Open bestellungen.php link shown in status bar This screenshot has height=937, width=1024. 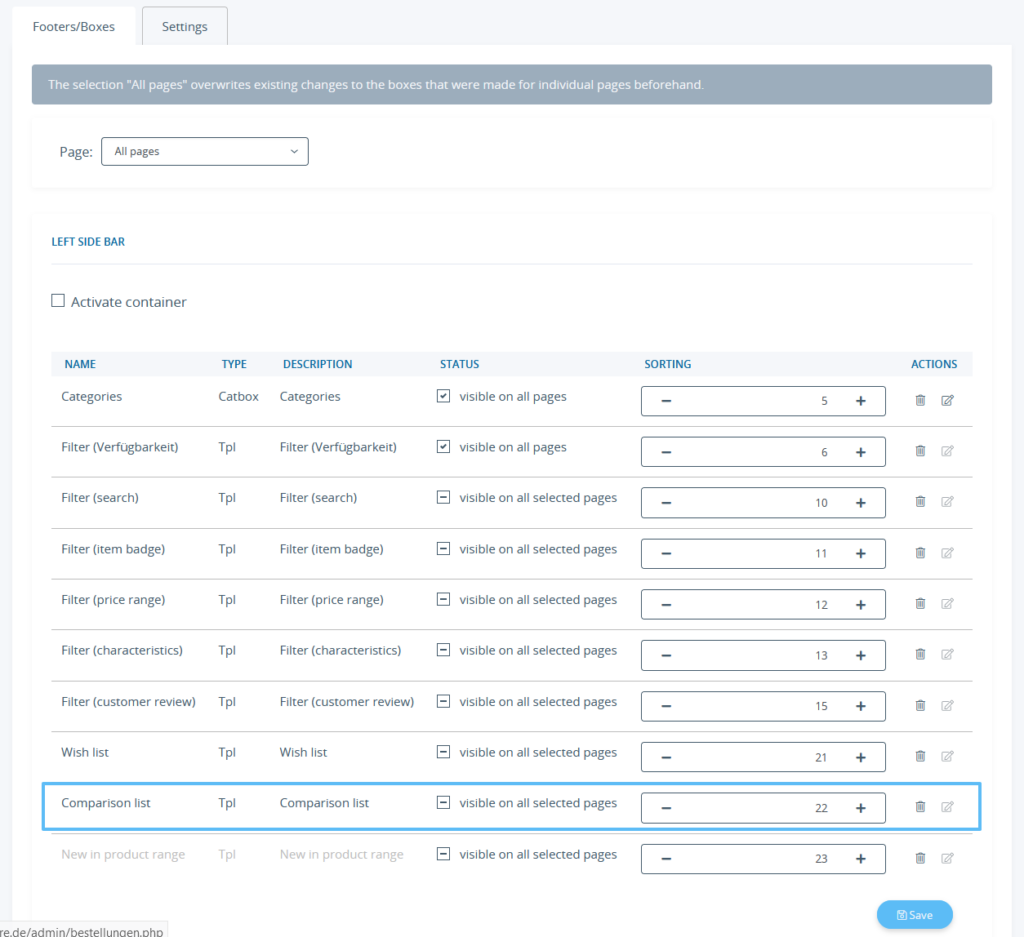click(x=80, y=930)
